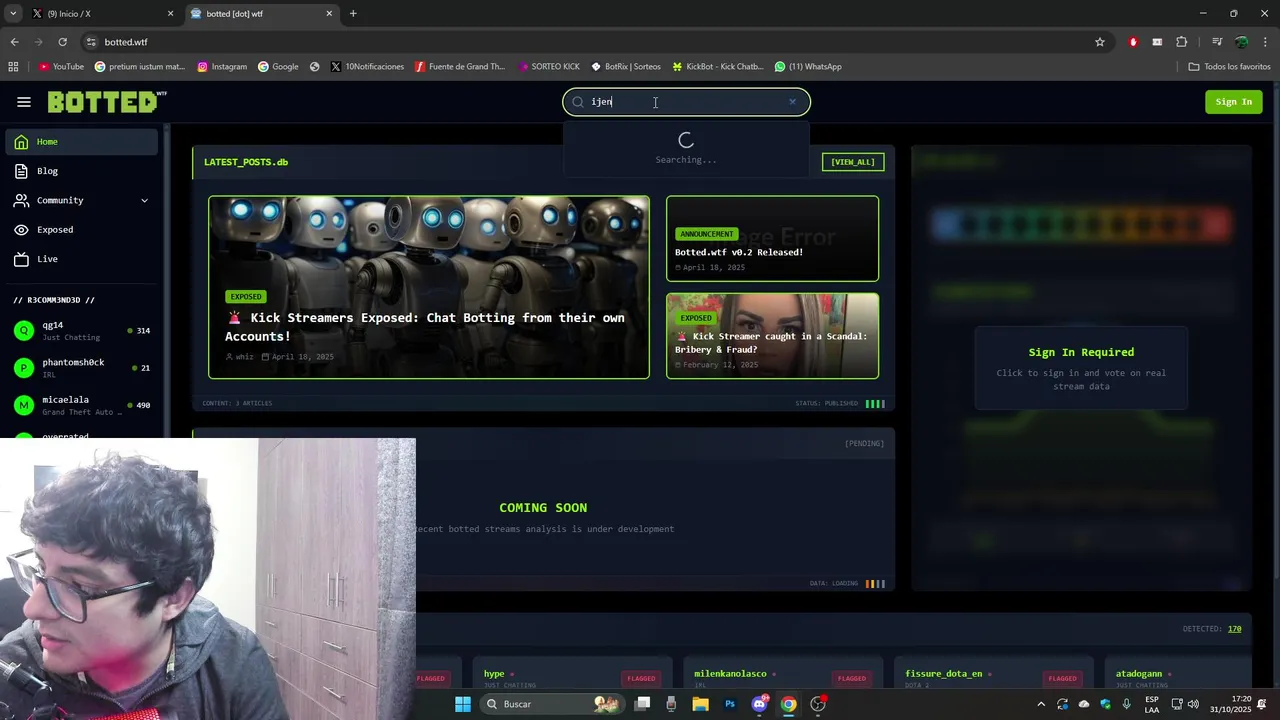Open the Windows Start menu

click(x=463, y=704)
